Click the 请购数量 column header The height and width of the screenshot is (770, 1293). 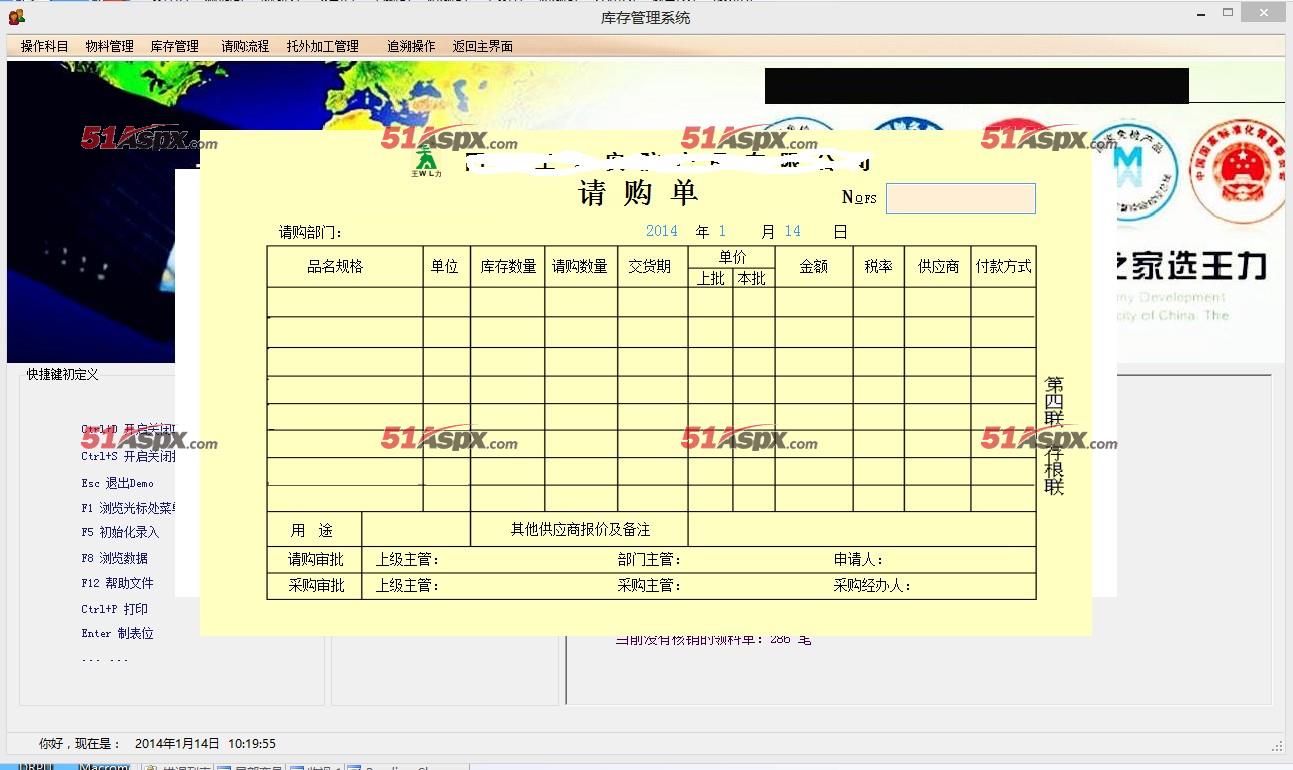pyautogui.click(x=580, y=267)
